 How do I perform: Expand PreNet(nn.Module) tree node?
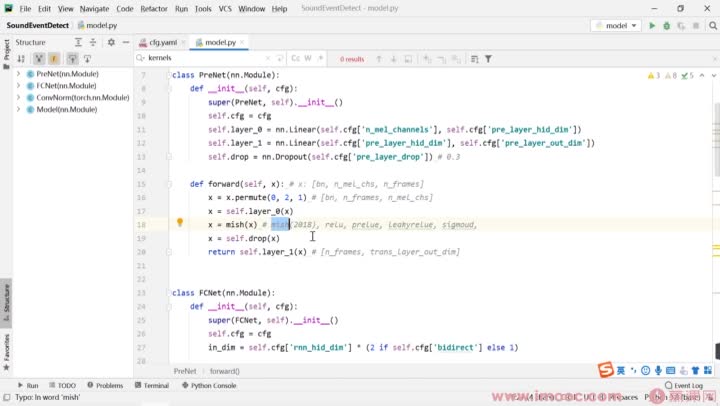click(18, 73)
